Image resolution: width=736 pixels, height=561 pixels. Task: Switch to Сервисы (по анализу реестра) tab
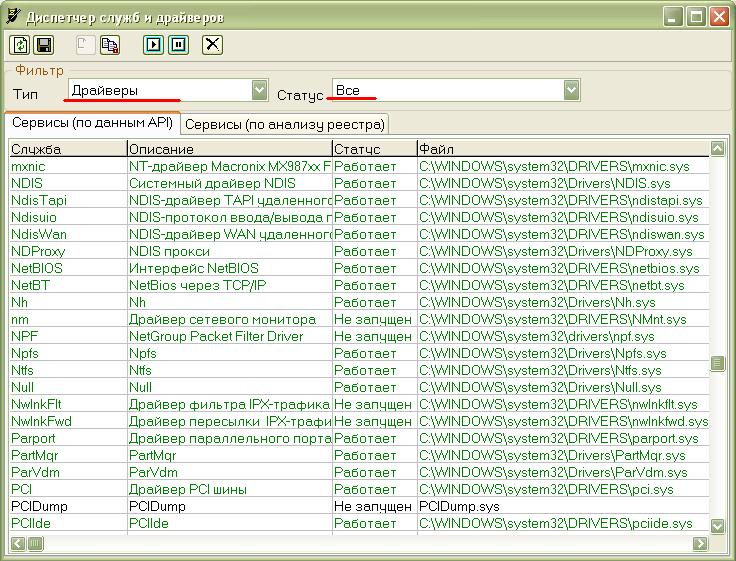(x=285, y=124)
